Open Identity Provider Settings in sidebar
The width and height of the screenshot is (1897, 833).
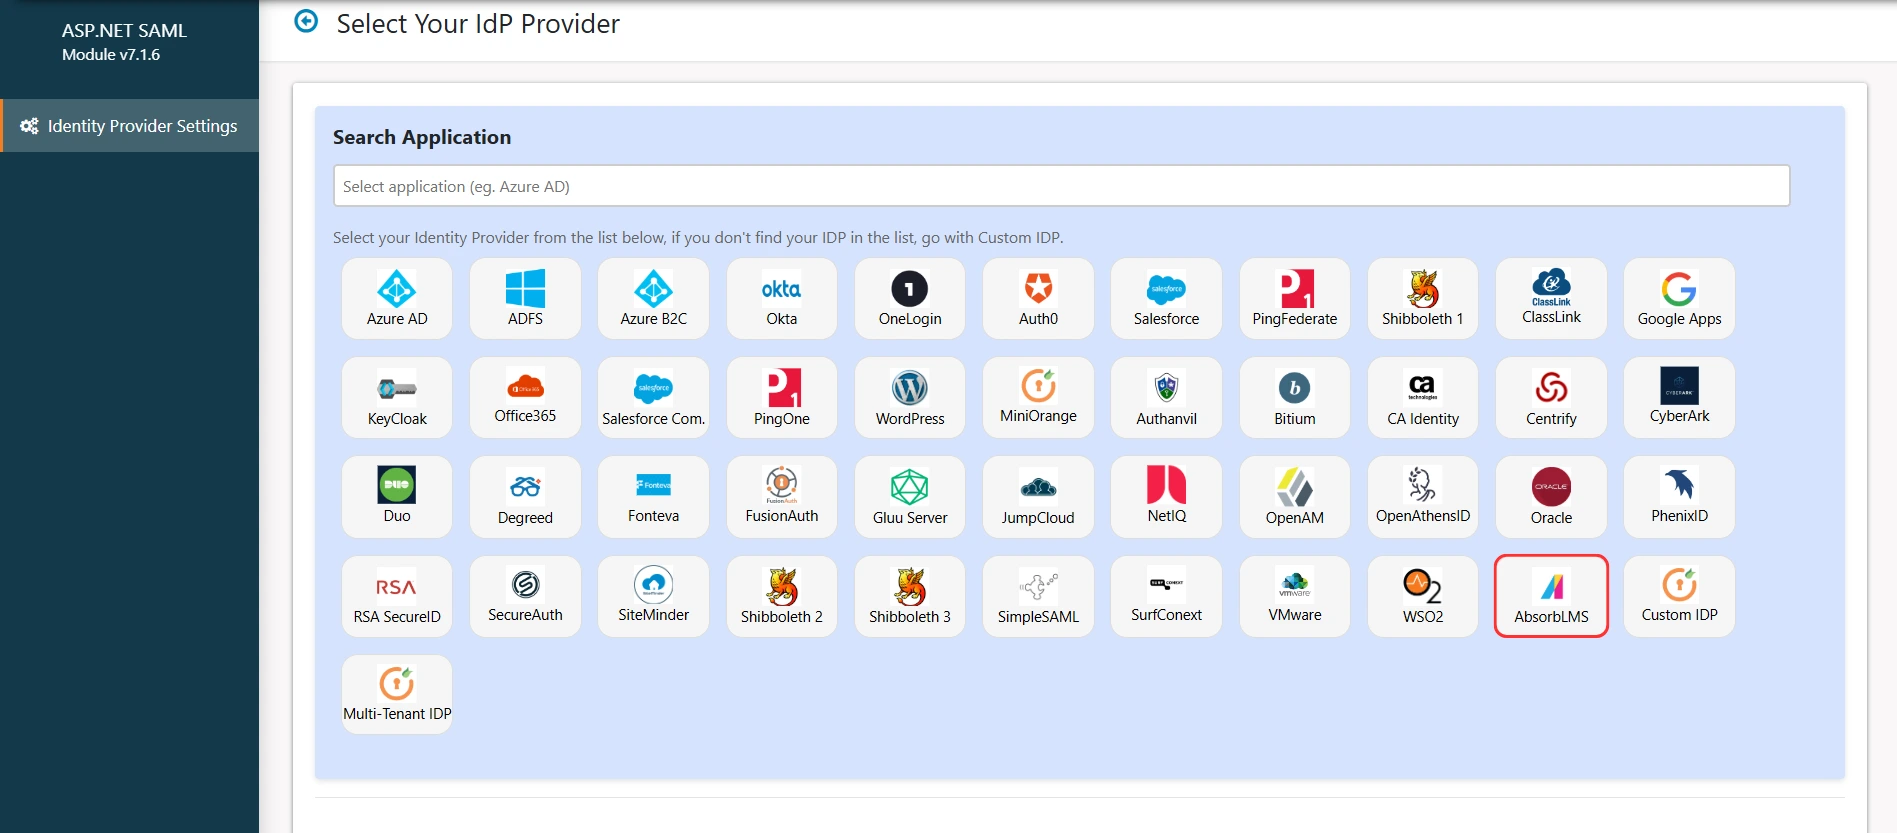(x=130, y=126)
